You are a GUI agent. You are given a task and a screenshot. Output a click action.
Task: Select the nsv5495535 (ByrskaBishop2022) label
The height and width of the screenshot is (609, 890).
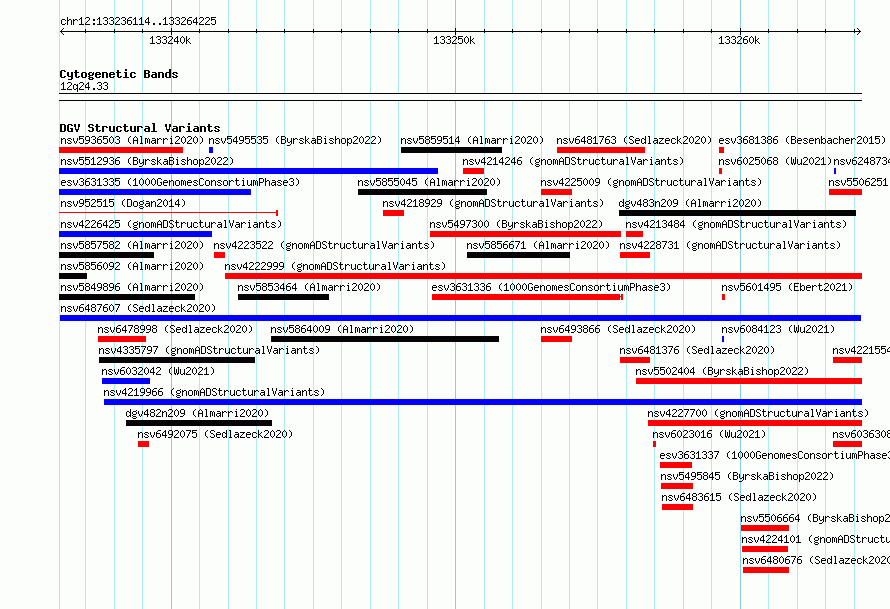(x=295, y=140)
